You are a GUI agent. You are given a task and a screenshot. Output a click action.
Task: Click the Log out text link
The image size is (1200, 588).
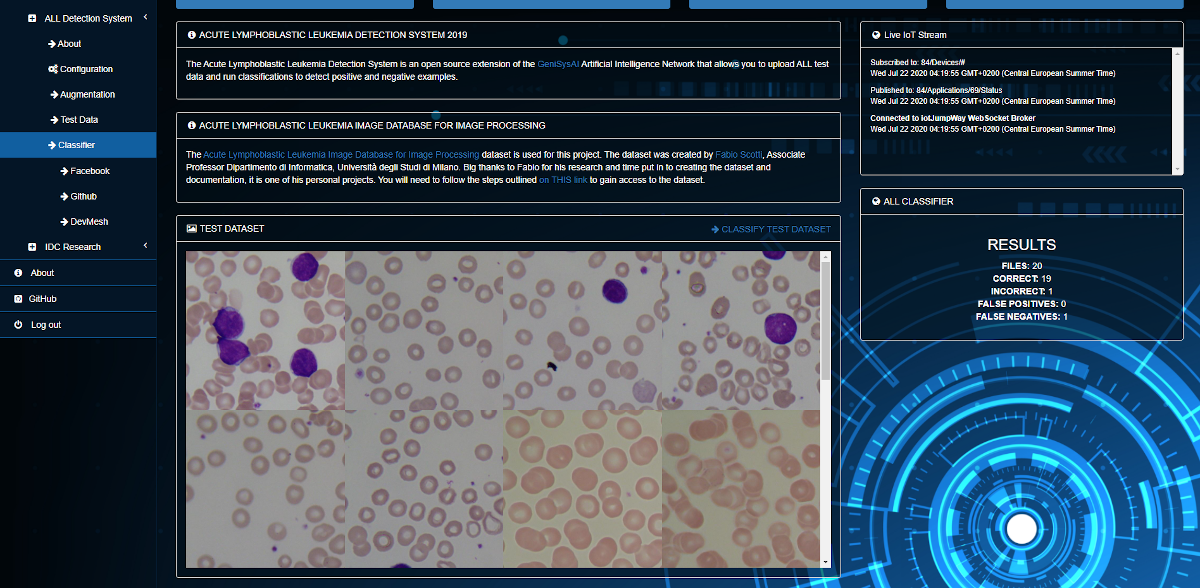[46, 325]
